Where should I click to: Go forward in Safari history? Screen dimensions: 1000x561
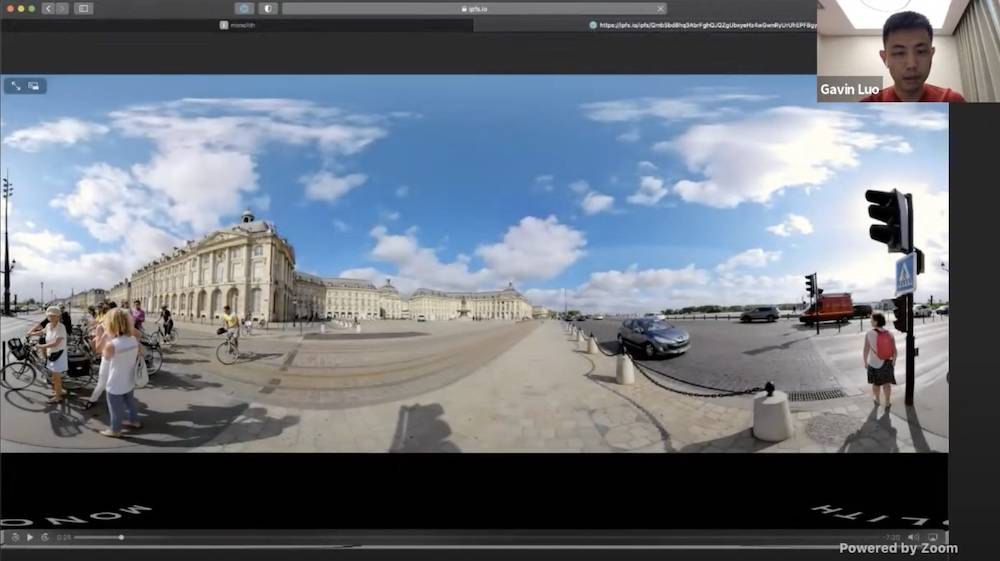pos(62,8)
